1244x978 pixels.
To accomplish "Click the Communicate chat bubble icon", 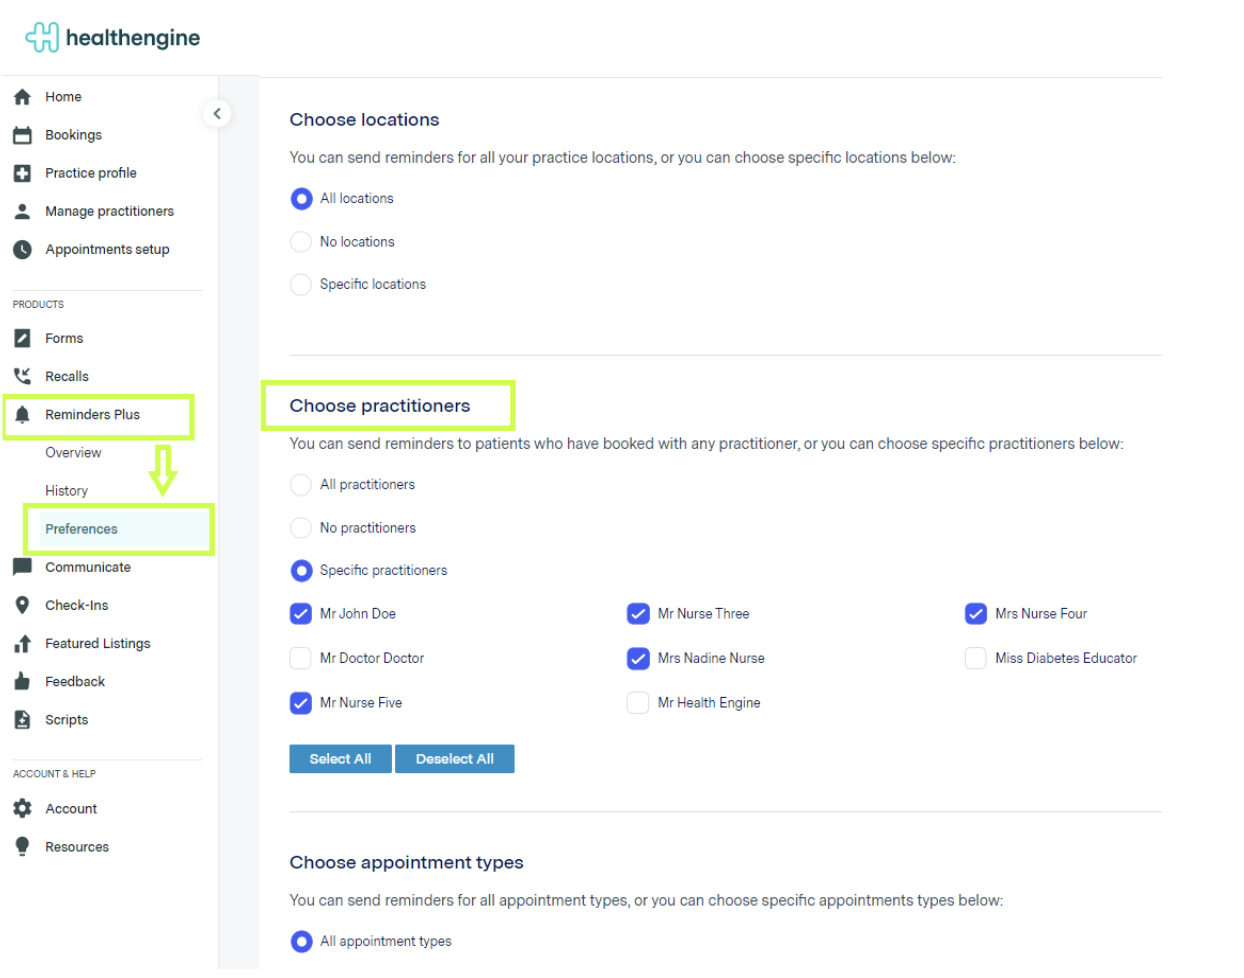I will tap(22, 567).
